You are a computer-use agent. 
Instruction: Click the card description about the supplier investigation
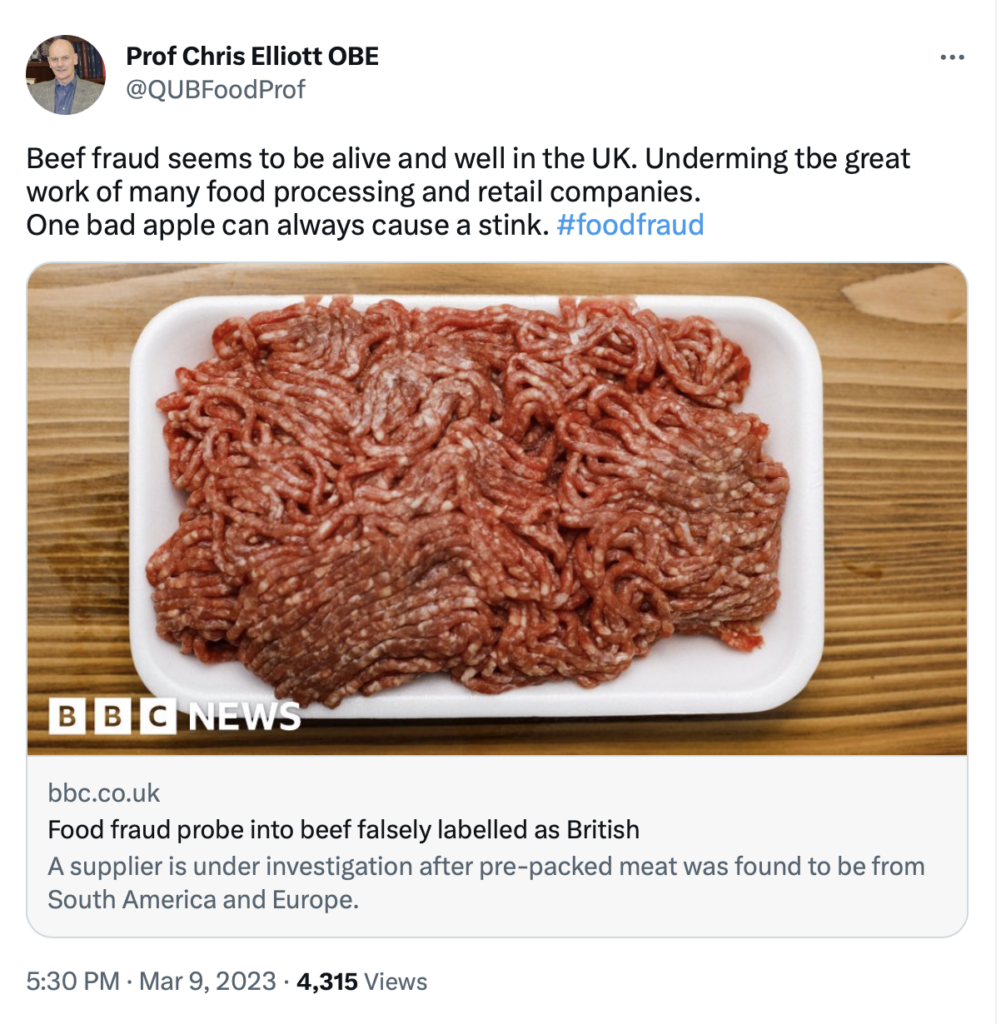(x=486, y=882)
